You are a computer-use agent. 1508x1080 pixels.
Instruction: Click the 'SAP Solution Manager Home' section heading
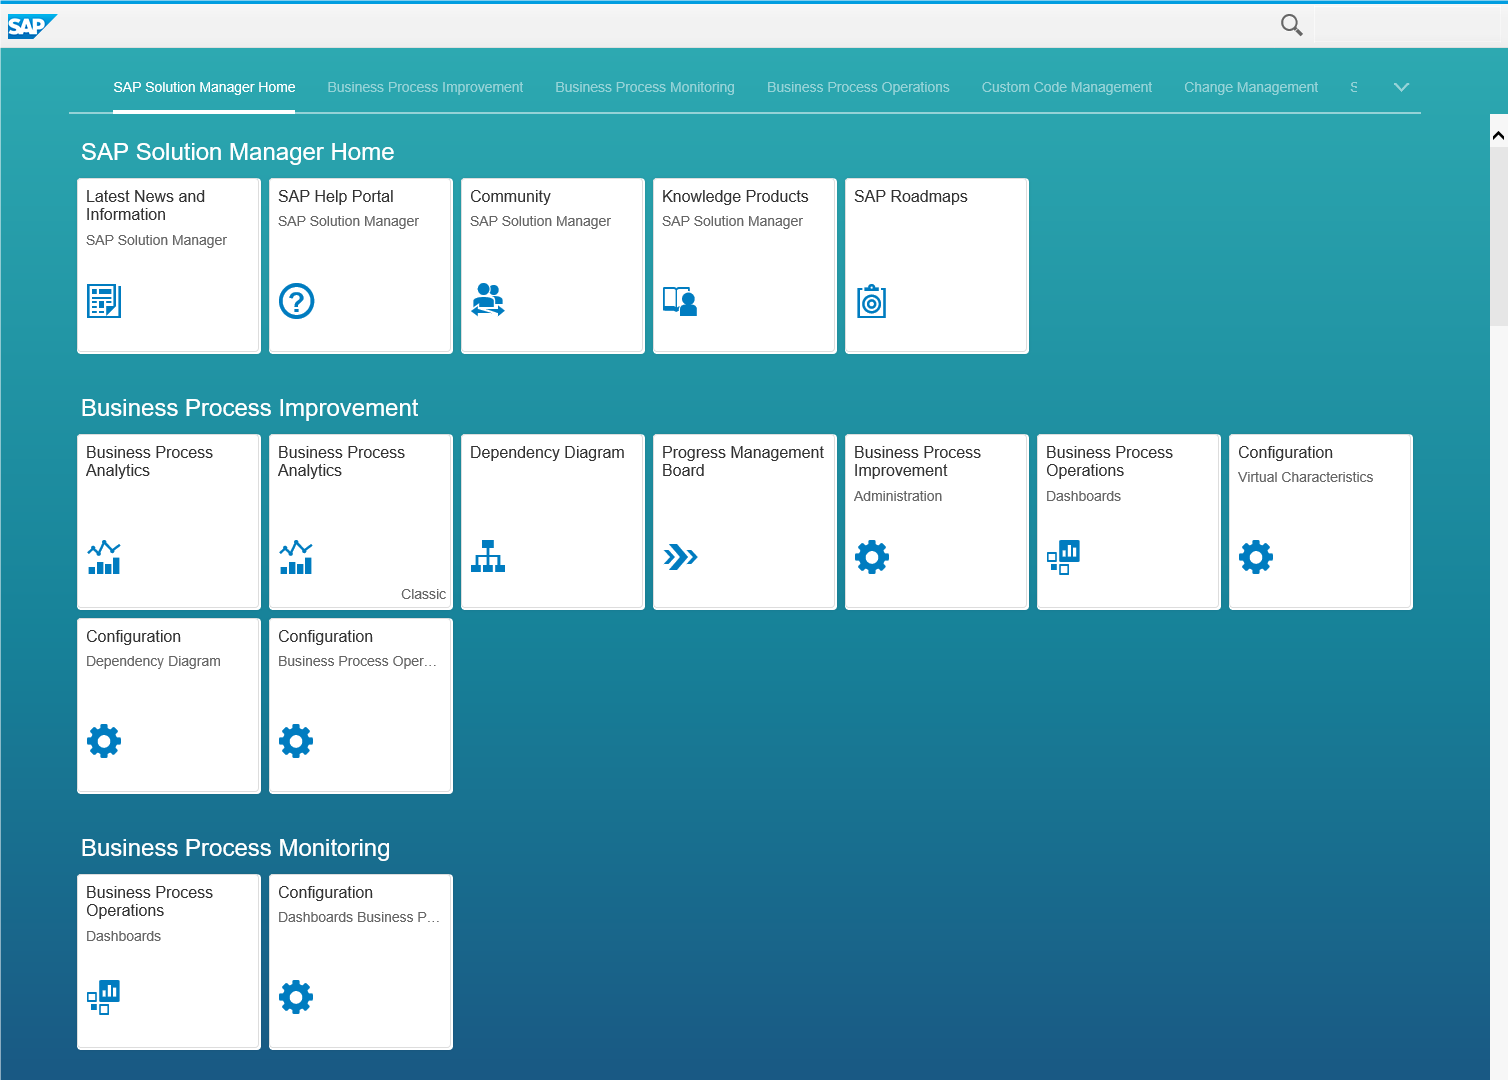click(x=237, y=152)
